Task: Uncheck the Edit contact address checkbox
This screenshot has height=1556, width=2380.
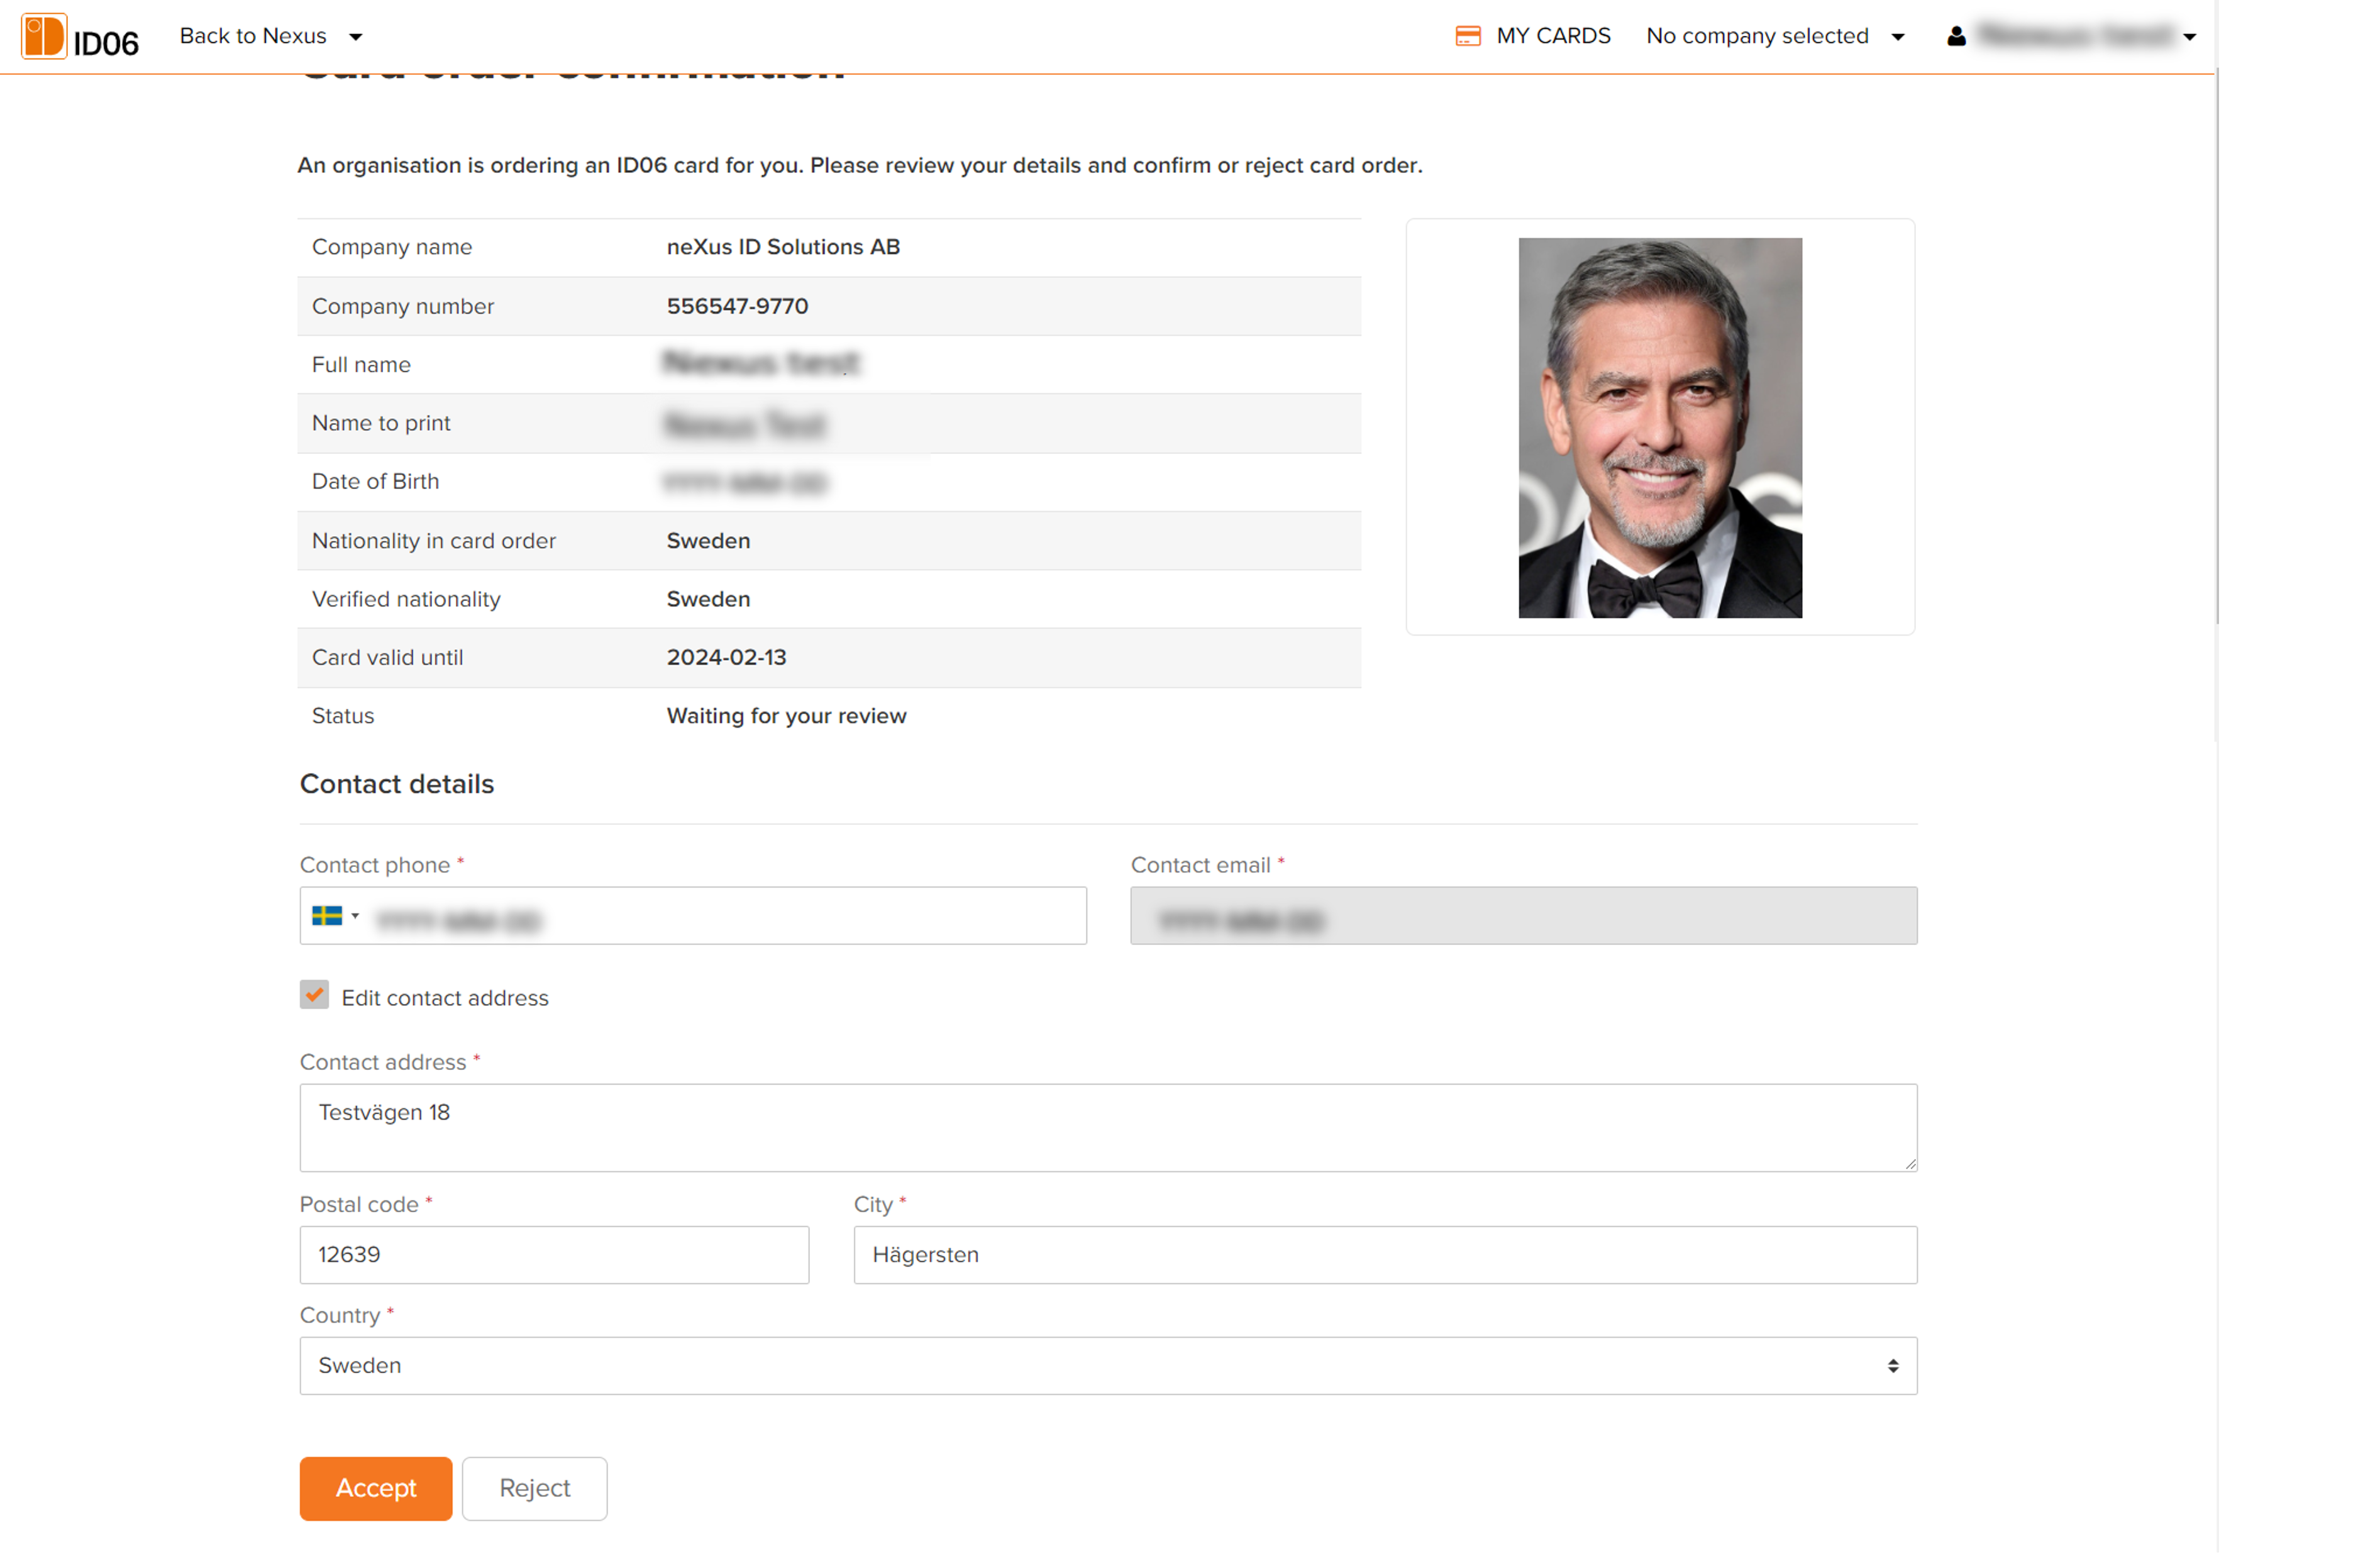Action: (x=314, y=995)
